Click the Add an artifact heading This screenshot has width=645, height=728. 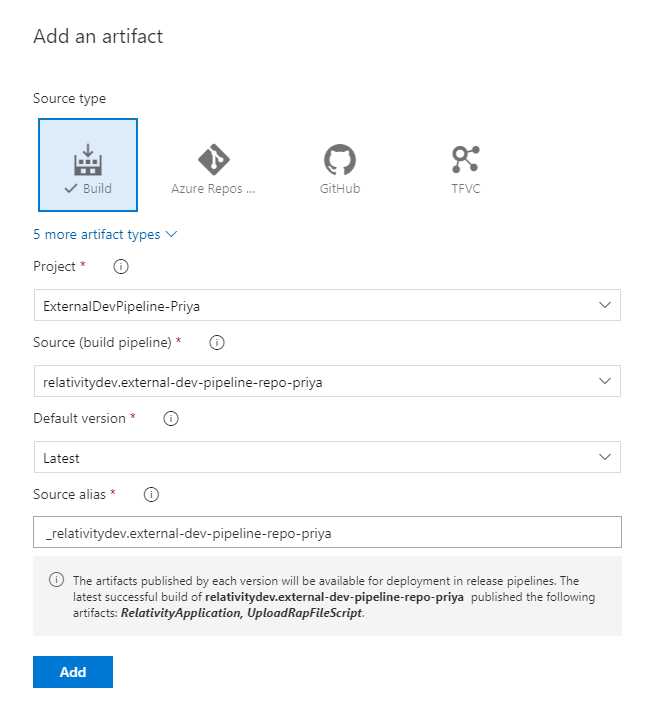[98, 36]
